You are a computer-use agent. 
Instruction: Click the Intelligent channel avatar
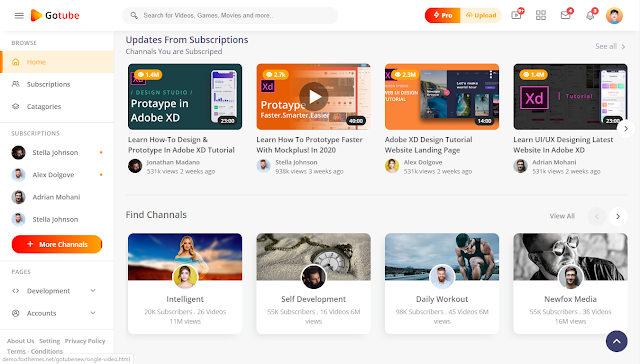[185, 277]
